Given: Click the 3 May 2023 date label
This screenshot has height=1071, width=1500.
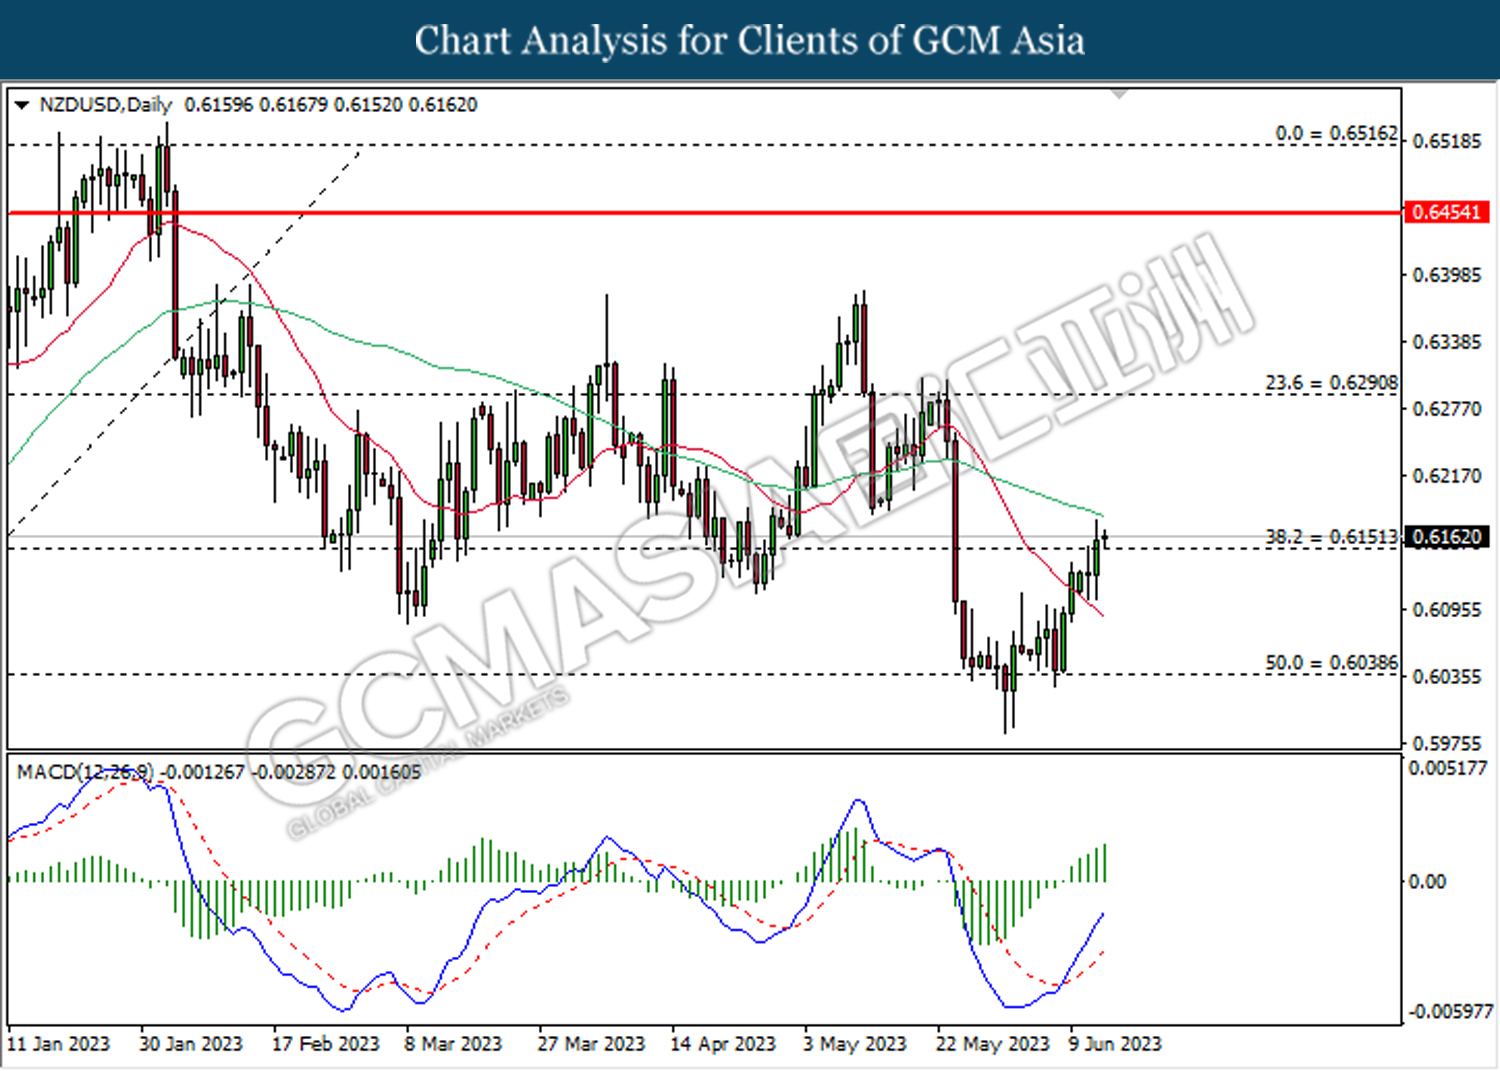Looking at the screenshot, I should pos(855,1044).
